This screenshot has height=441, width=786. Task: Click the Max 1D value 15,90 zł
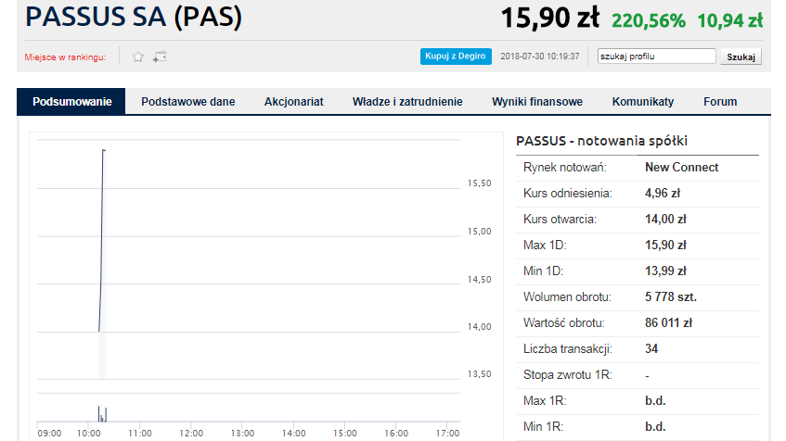point(665,246)
